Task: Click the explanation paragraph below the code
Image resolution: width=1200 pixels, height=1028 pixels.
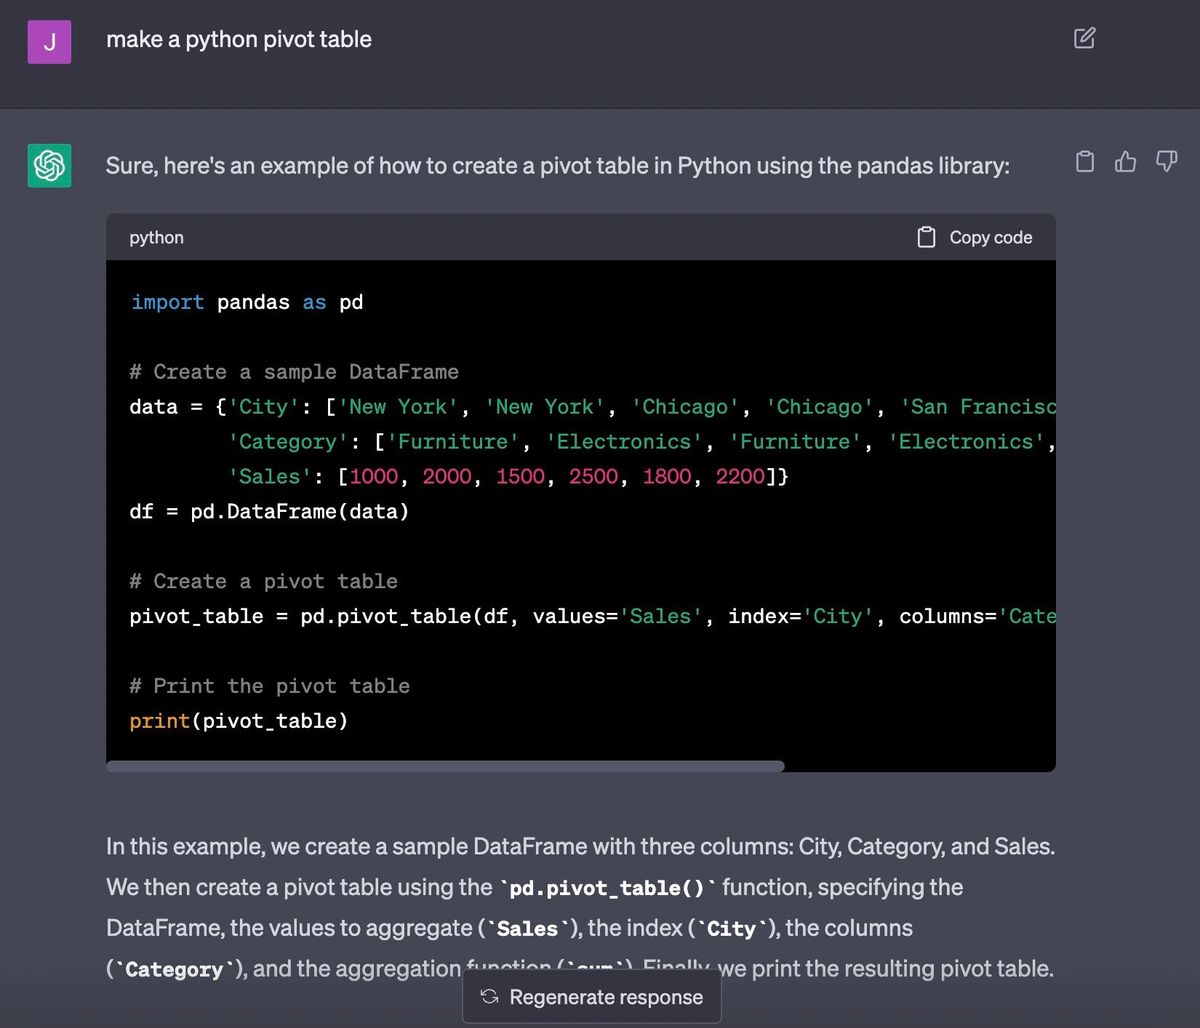Action: pyautogui.click(x=580, y=907)
